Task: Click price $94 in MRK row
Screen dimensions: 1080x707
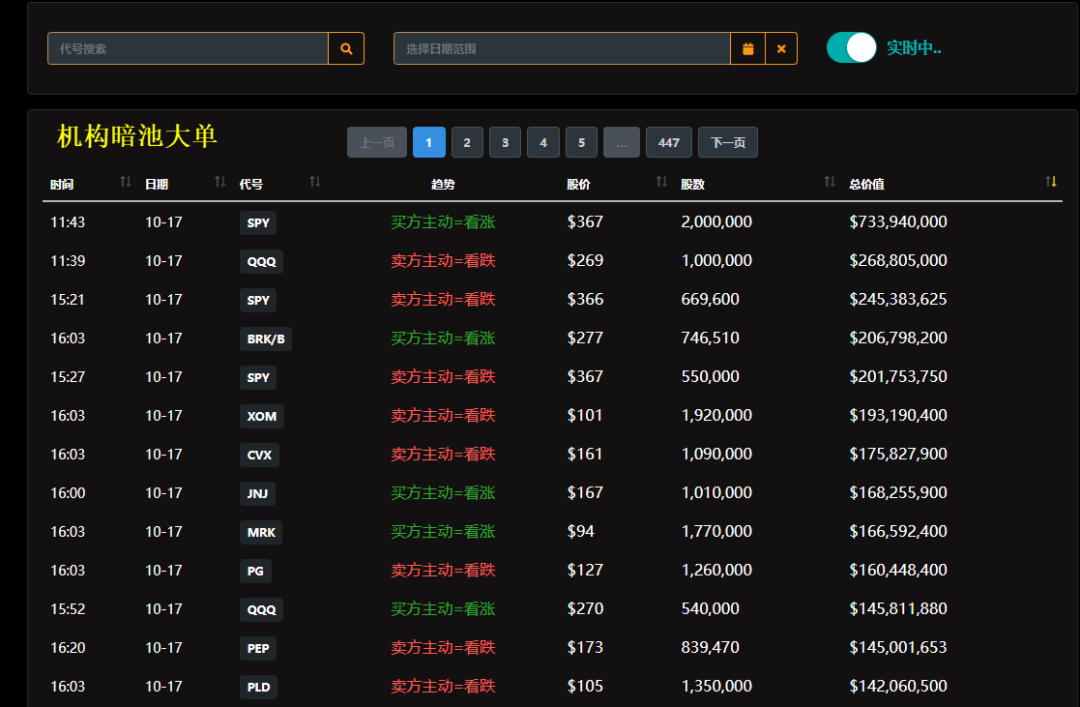Action: 581,531
